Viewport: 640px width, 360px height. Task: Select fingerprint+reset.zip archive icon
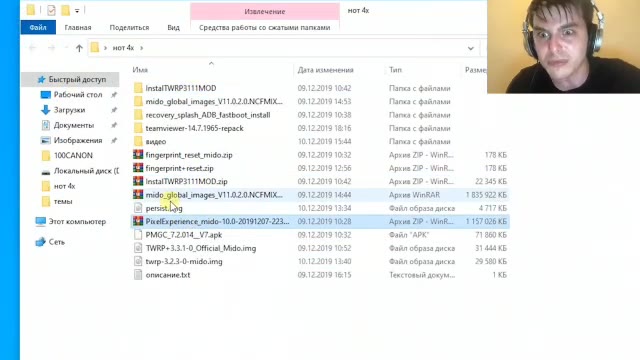pyautogui.click(x=138, y=168)
